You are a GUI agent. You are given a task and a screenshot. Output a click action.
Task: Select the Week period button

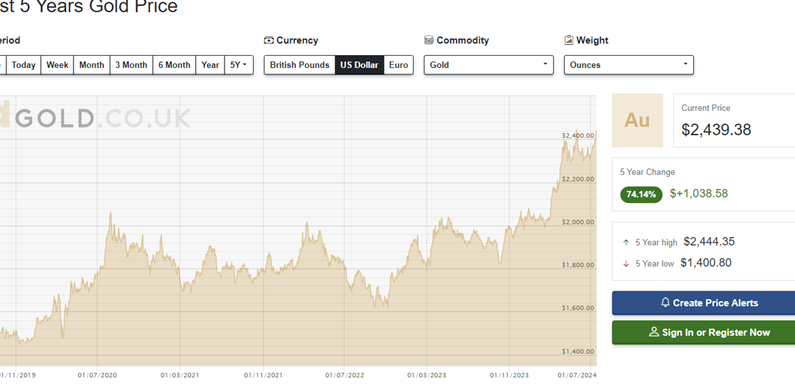pos(57,65)
